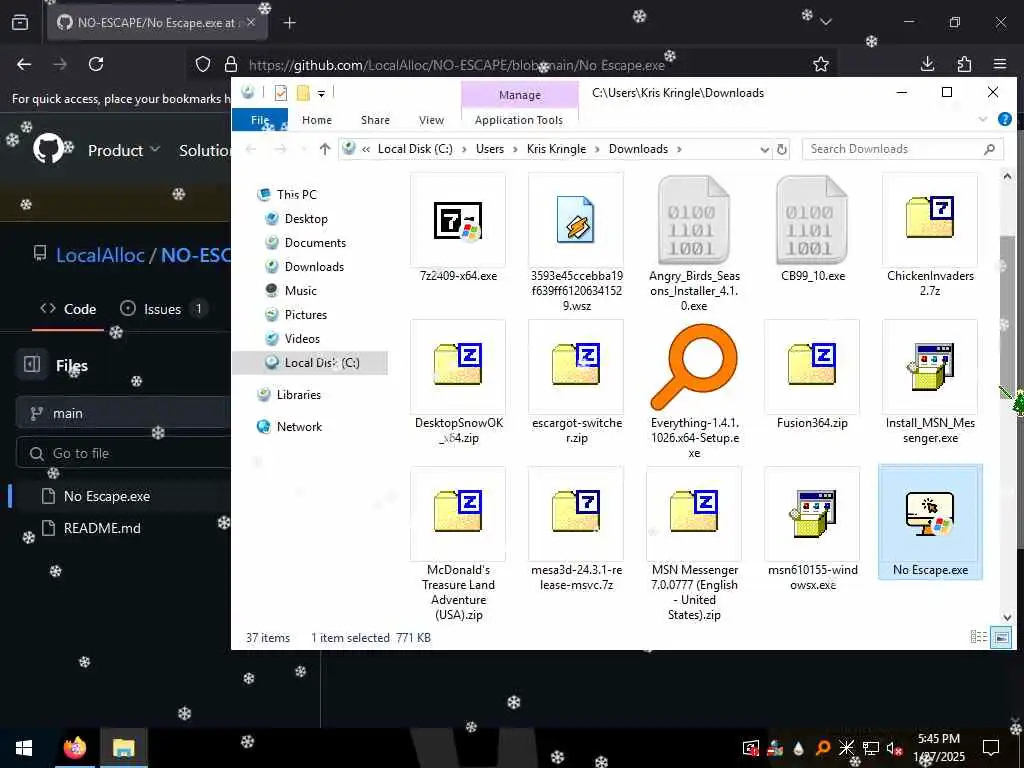1024x768 pixels.
Task: Select Documents in navigation pane
Action: (315, 243)
